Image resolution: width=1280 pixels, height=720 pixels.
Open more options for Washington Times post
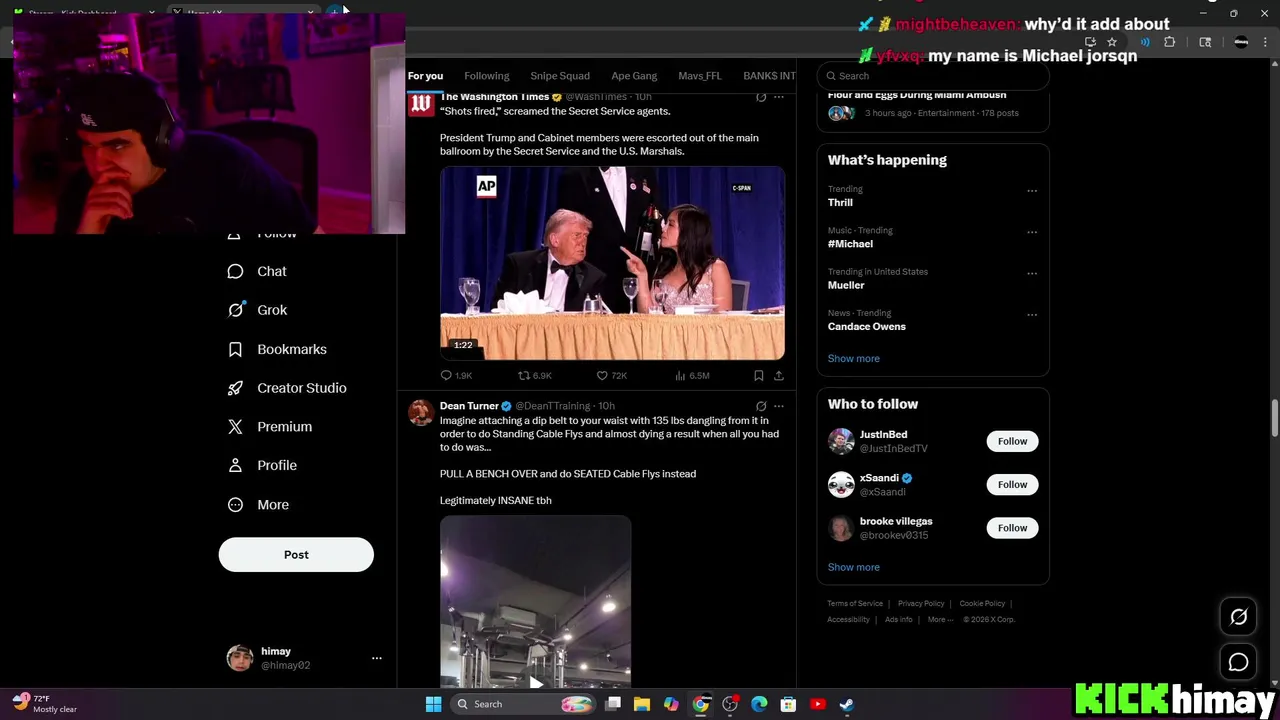click(779, 97)
